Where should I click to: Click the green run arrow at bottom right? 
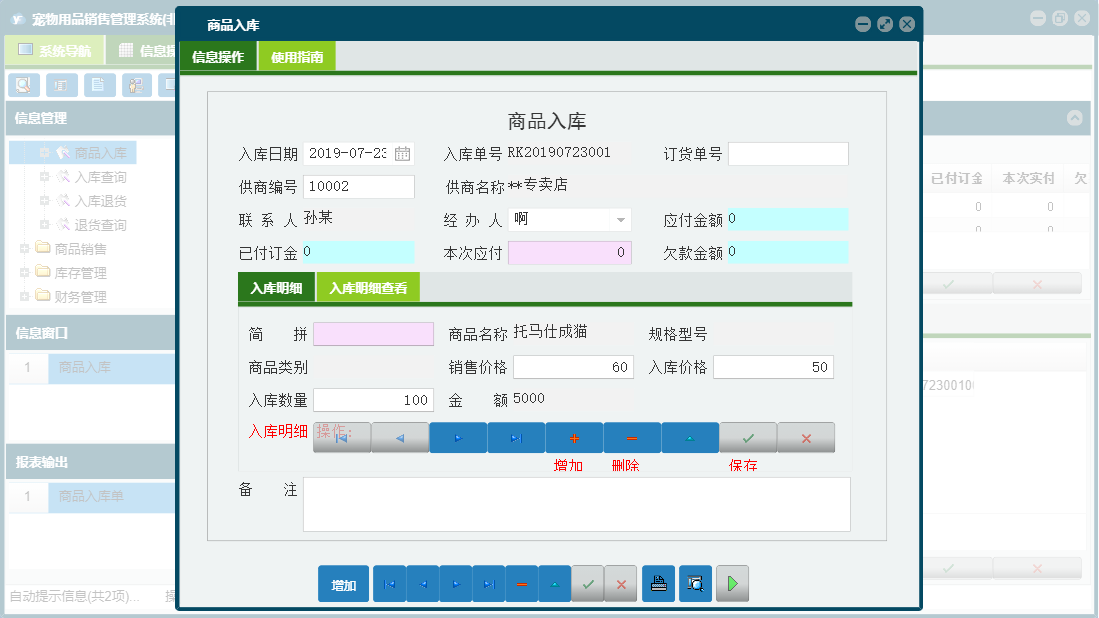(732, 583)
